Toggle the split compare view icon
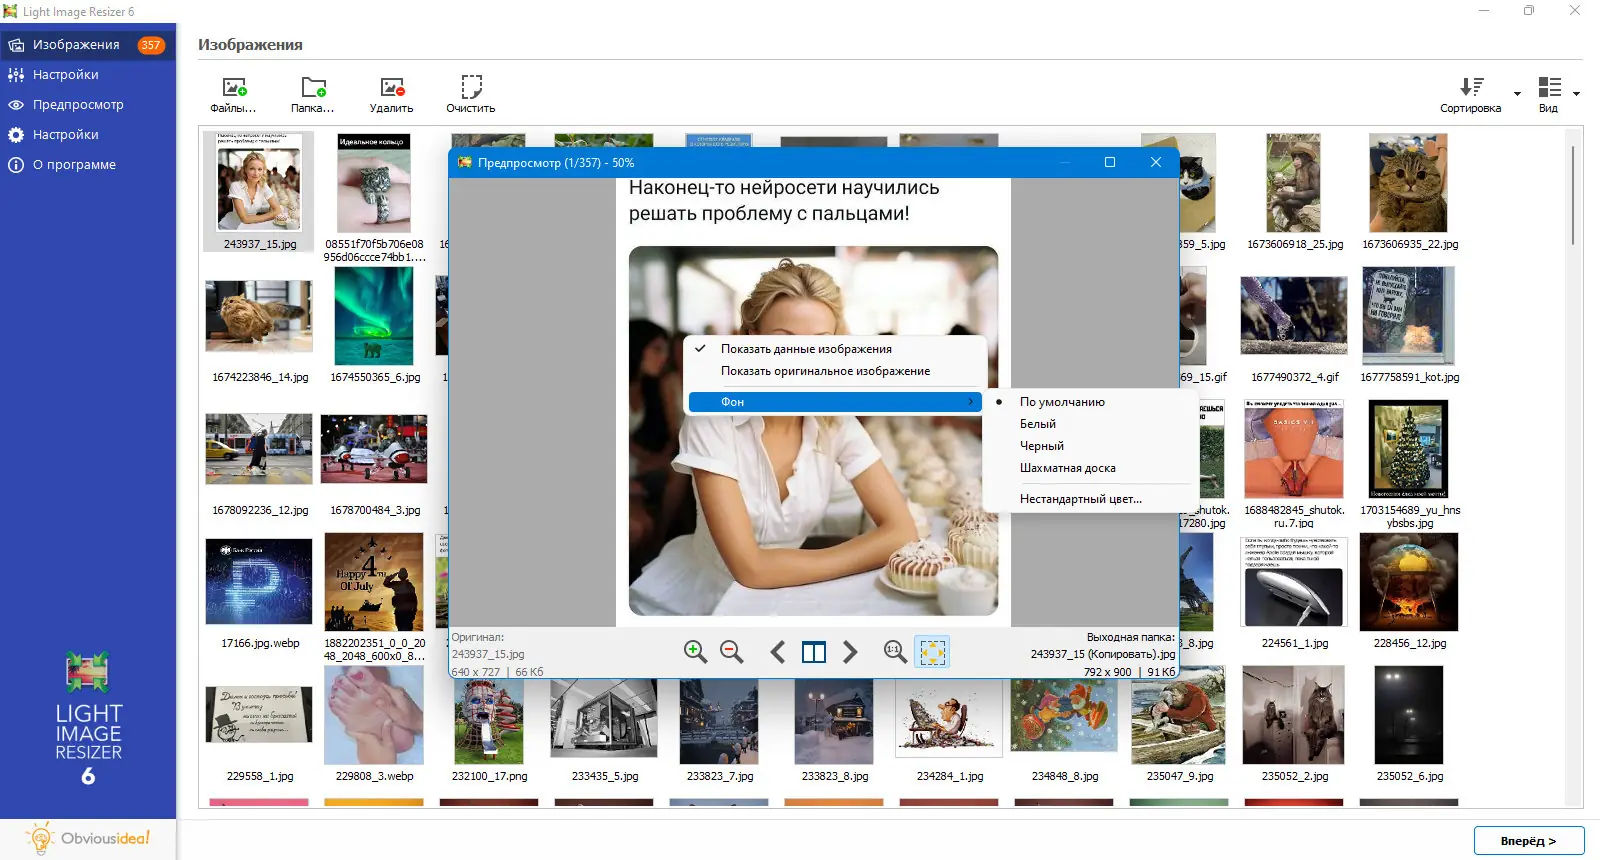1600x860 pixels. coord(814,652)
